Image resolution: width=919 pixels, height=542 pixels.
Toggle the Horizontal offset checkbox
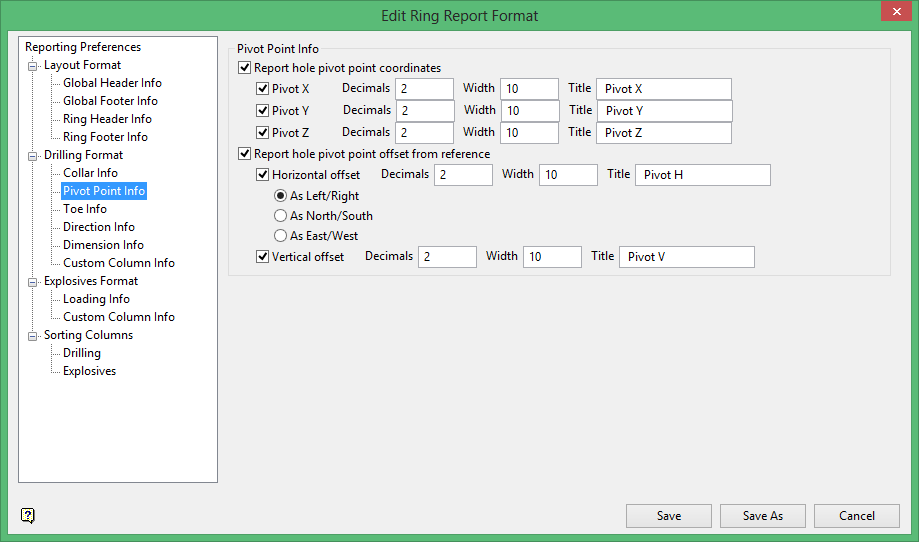[x=263, y=175]
